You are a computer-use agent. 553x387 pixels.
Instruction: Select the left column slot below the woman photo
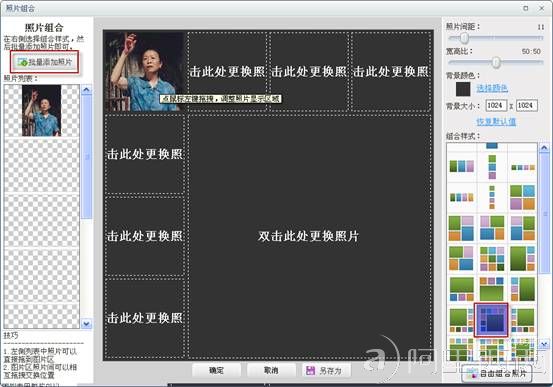pos(144,154)
